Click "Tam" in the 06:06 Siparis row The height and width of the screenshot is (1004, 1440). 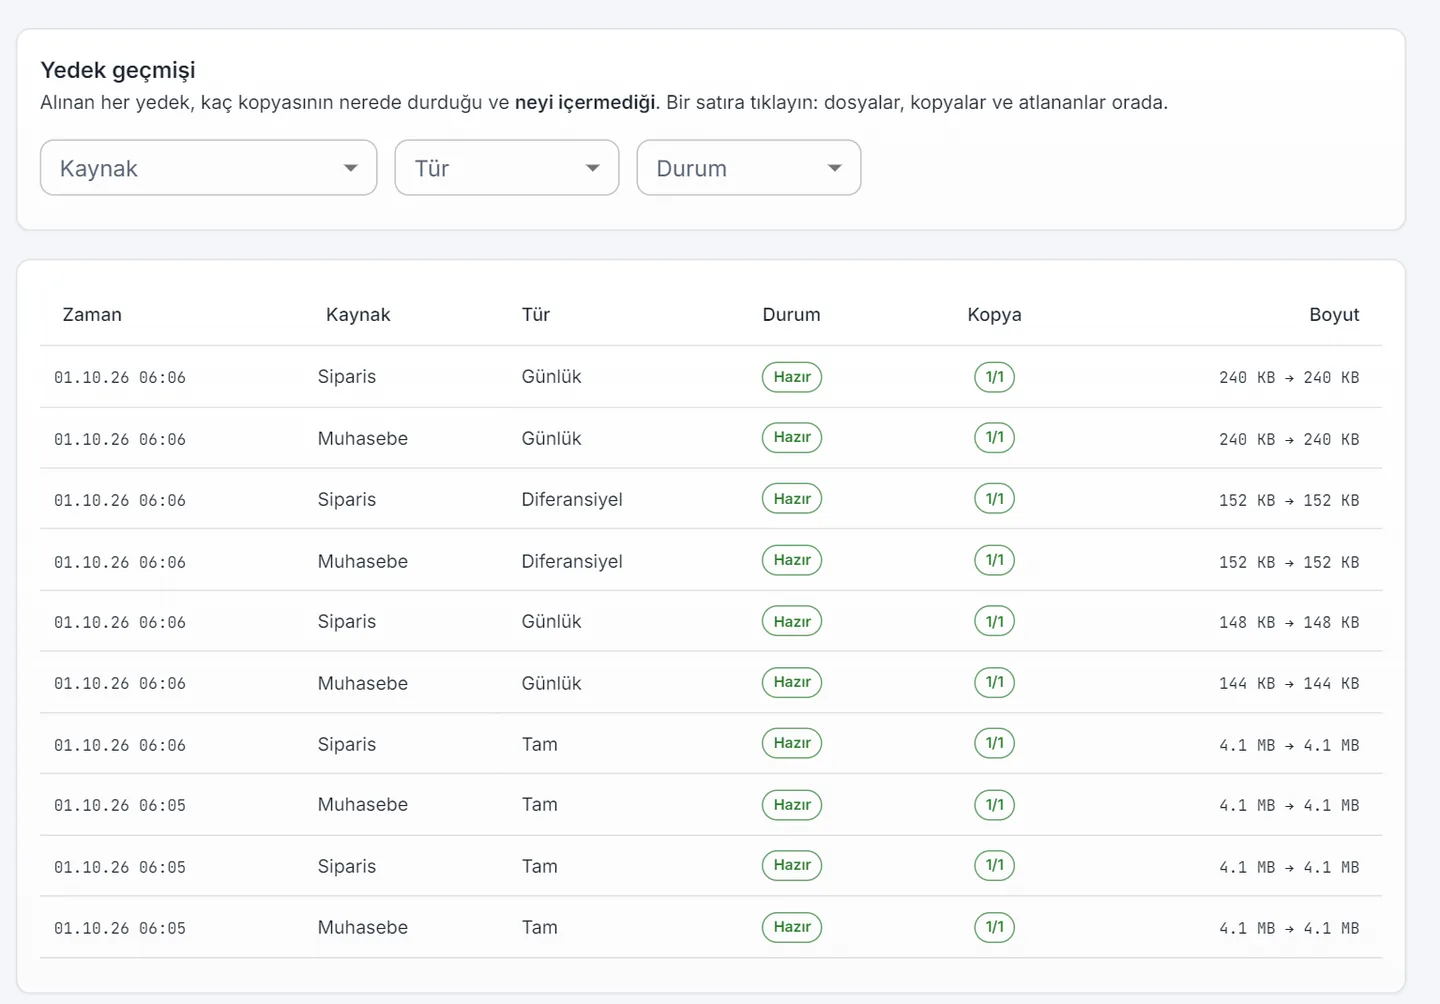tap(540, 744)
